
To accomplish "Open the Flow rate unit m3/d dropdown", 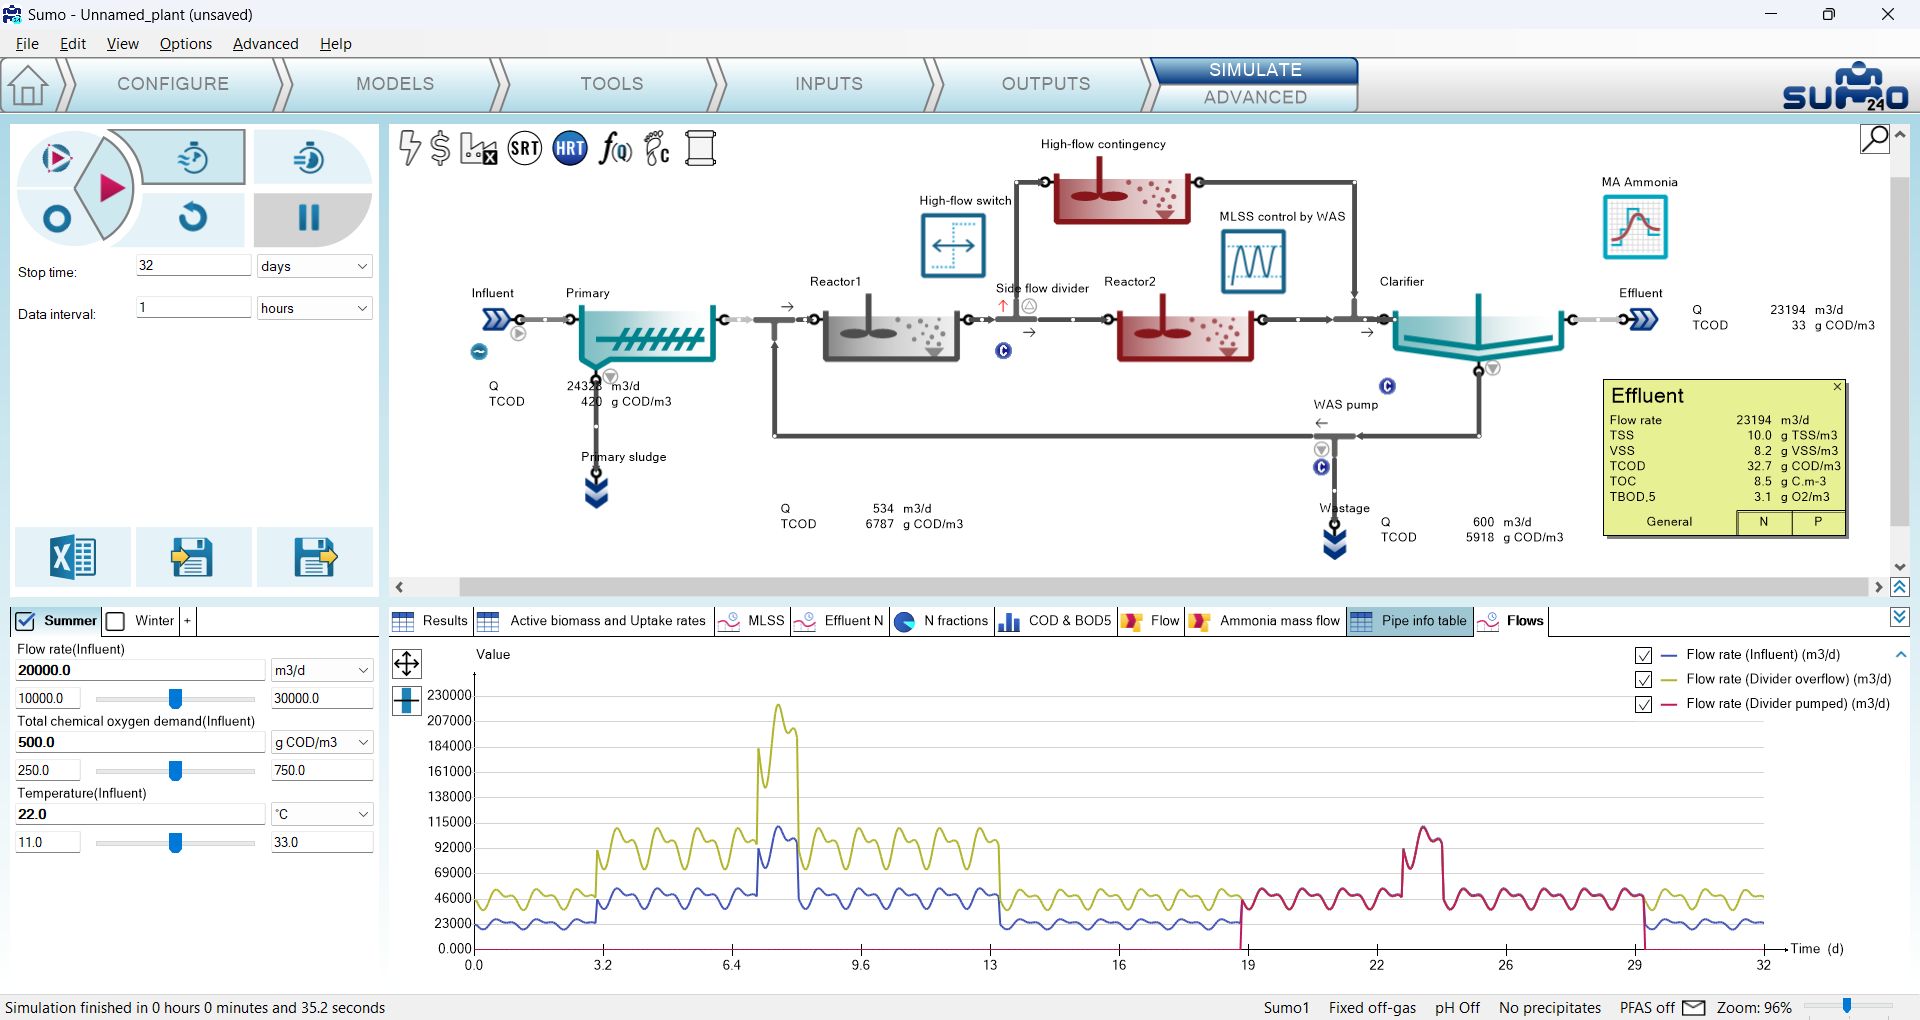I will (x=322, y=670).
